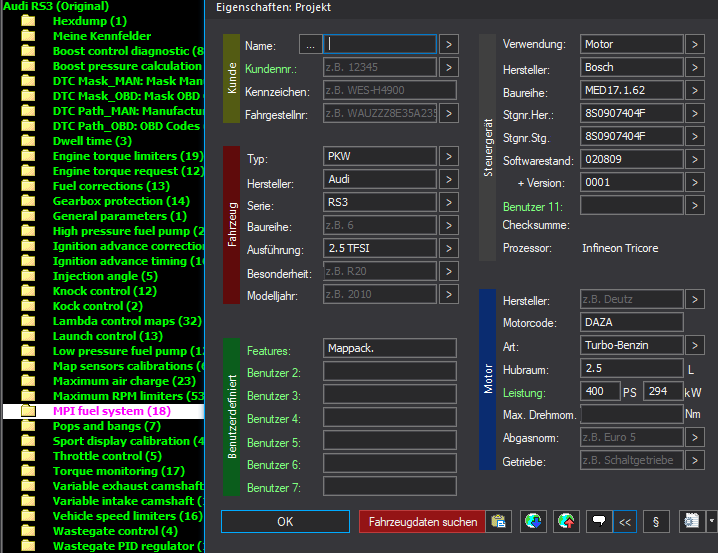The height and width of the screenshot is (553, 718).
Task: Click the double-chevron collapse button
Action: click(x=625, y=521)
